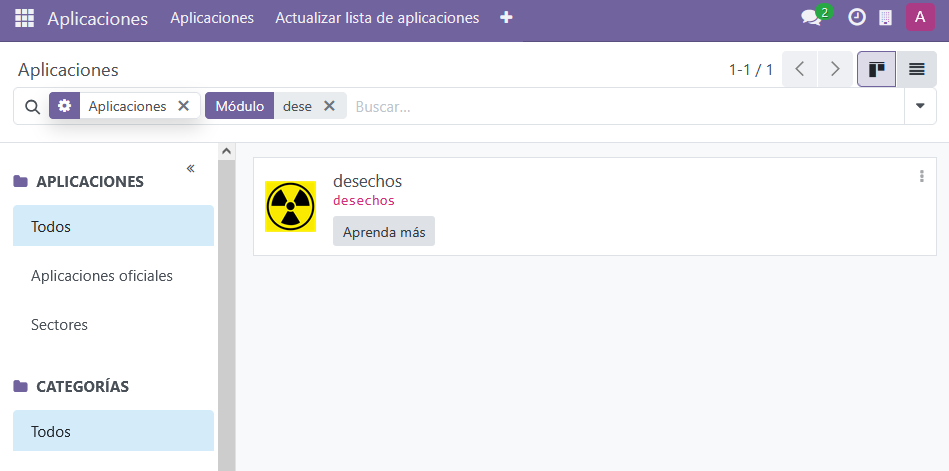Click Actualizar lista de aplicaciones menu
This screenshot has width=949, height=471.
click(x=377, y=18)
